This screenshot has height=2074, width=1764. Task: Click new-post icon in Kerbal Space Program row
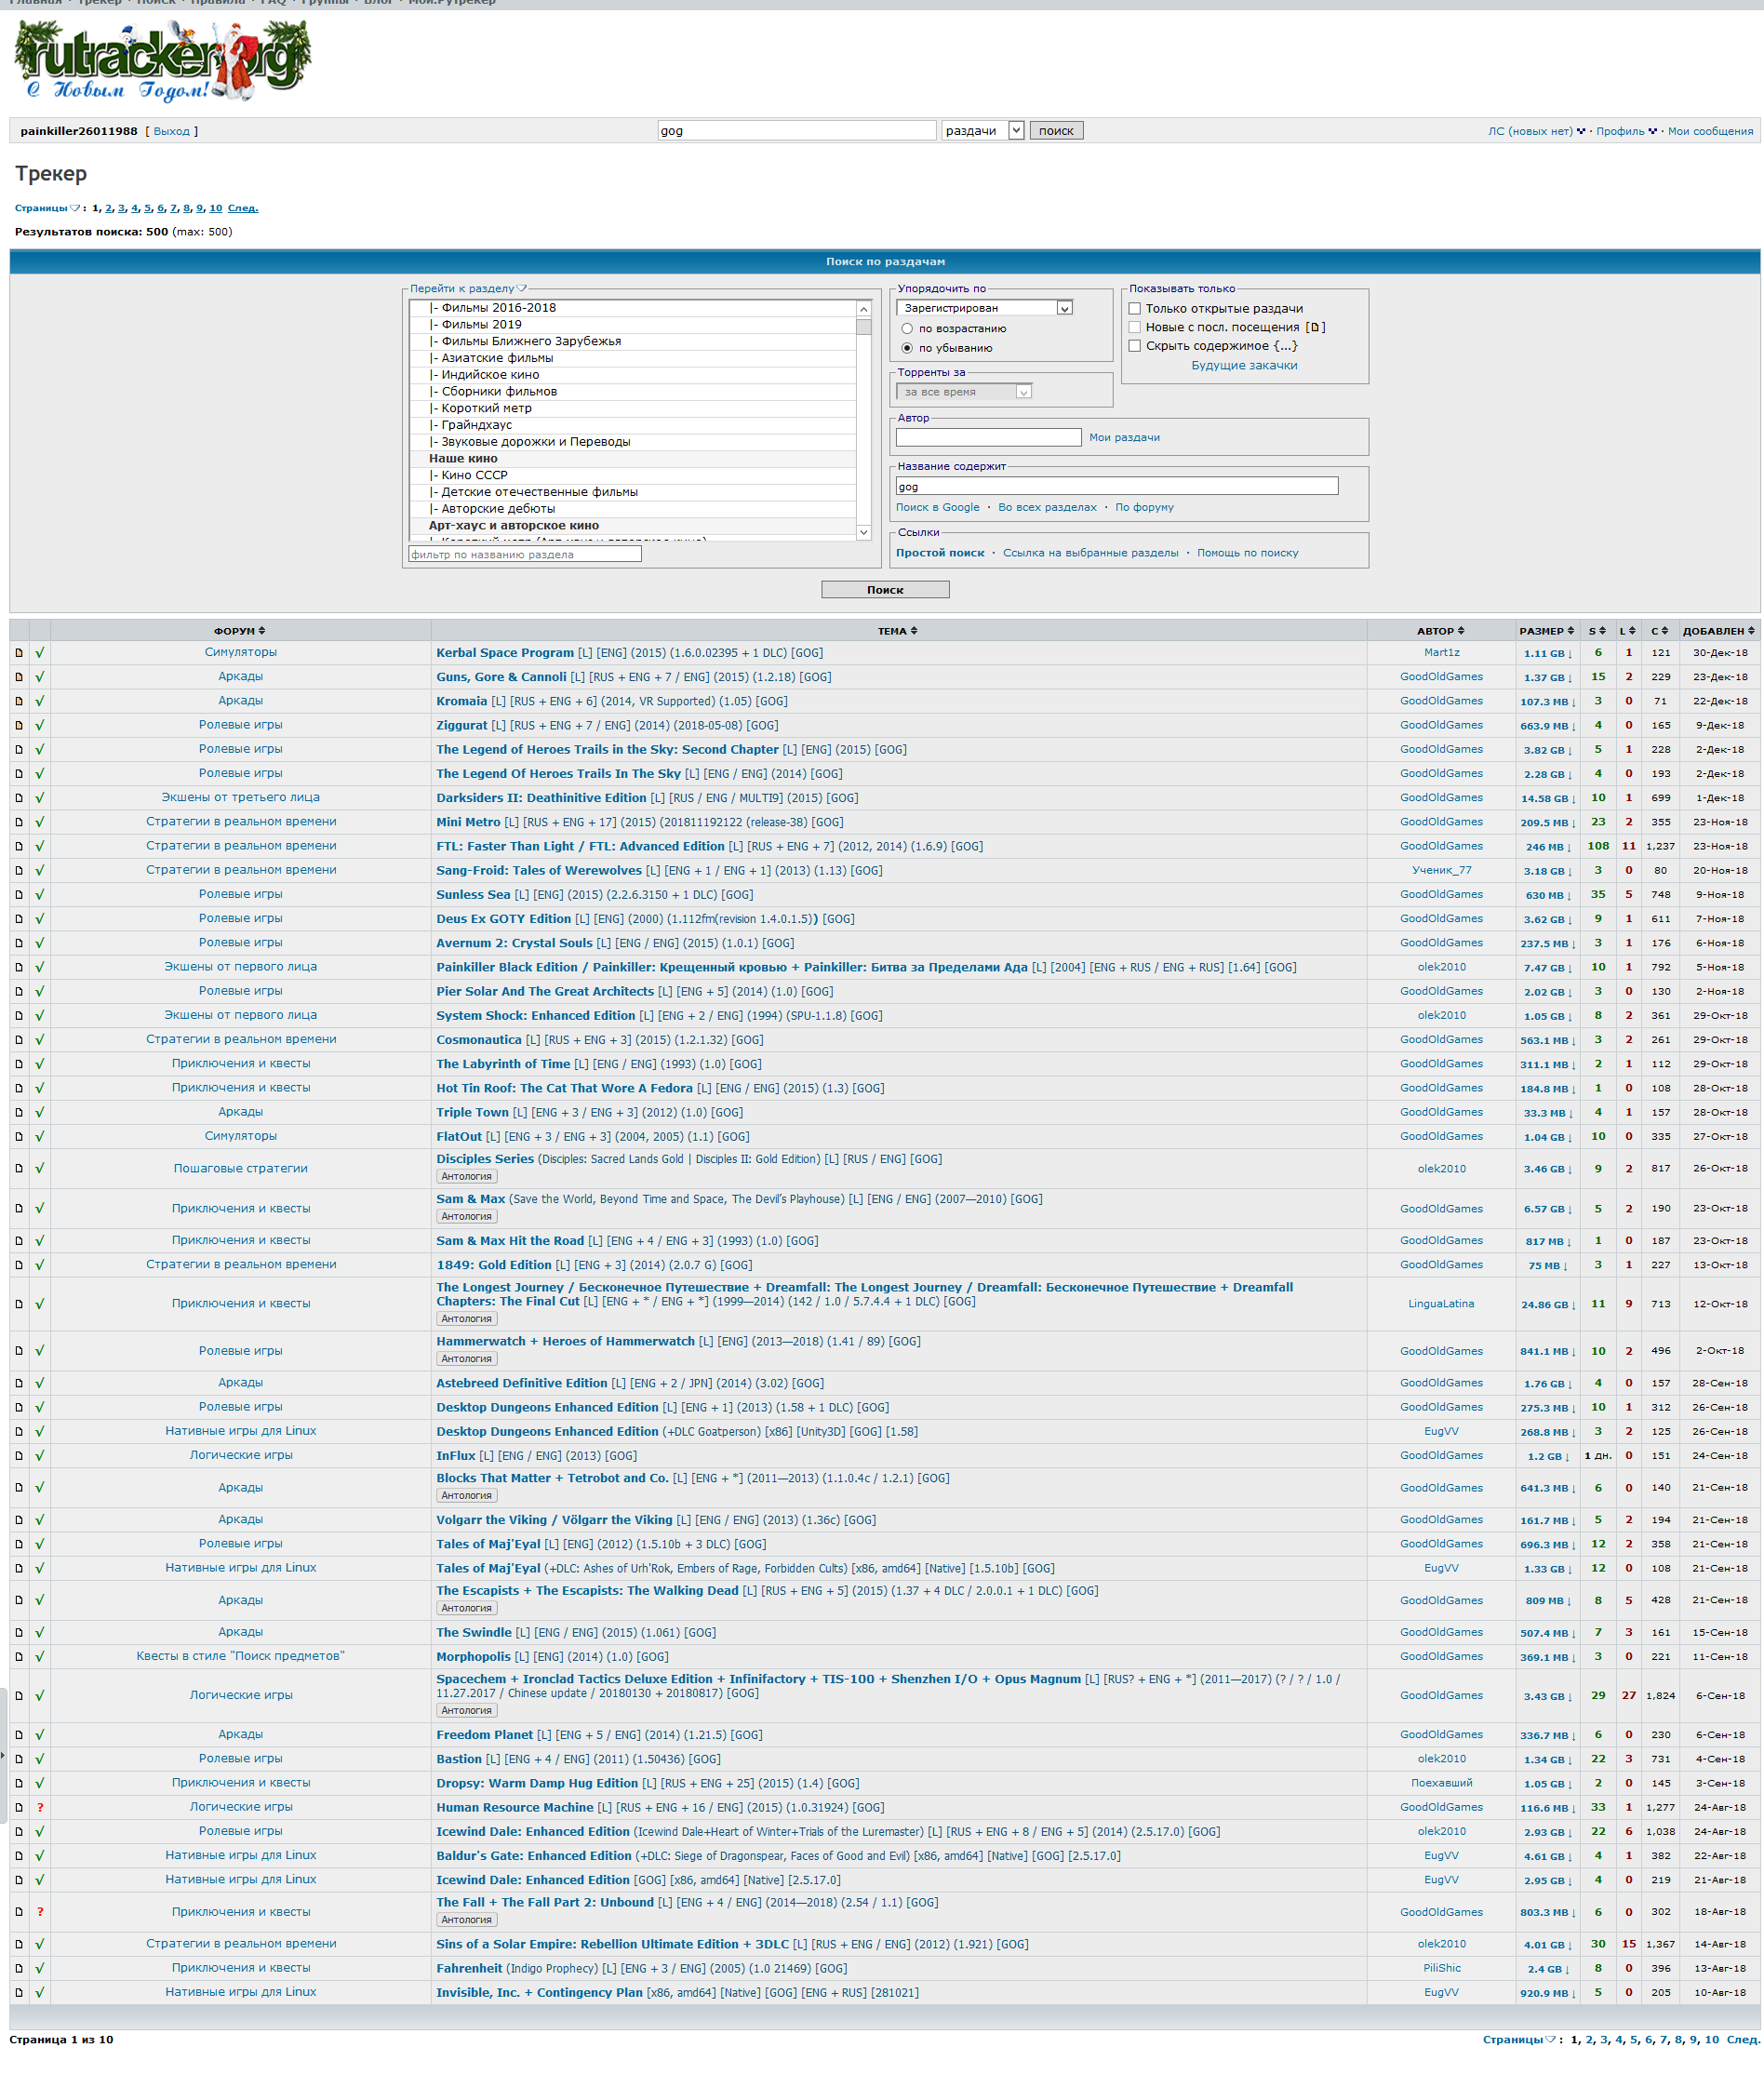click(19, 653)
